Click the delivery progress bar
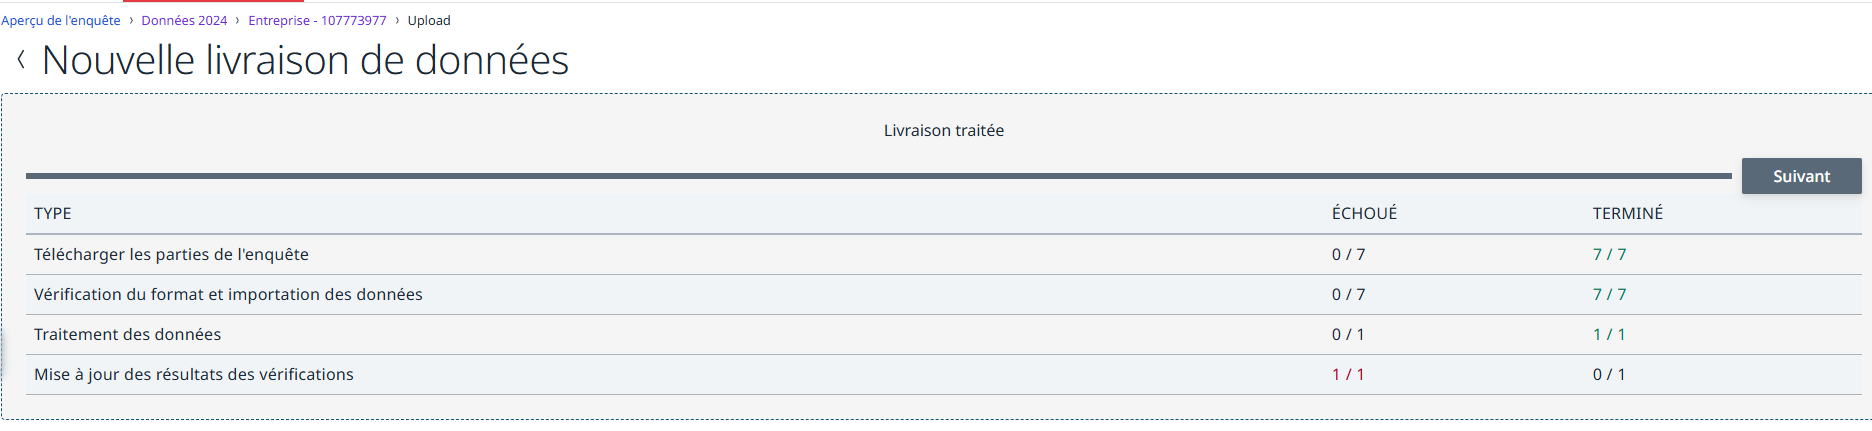 878,176
